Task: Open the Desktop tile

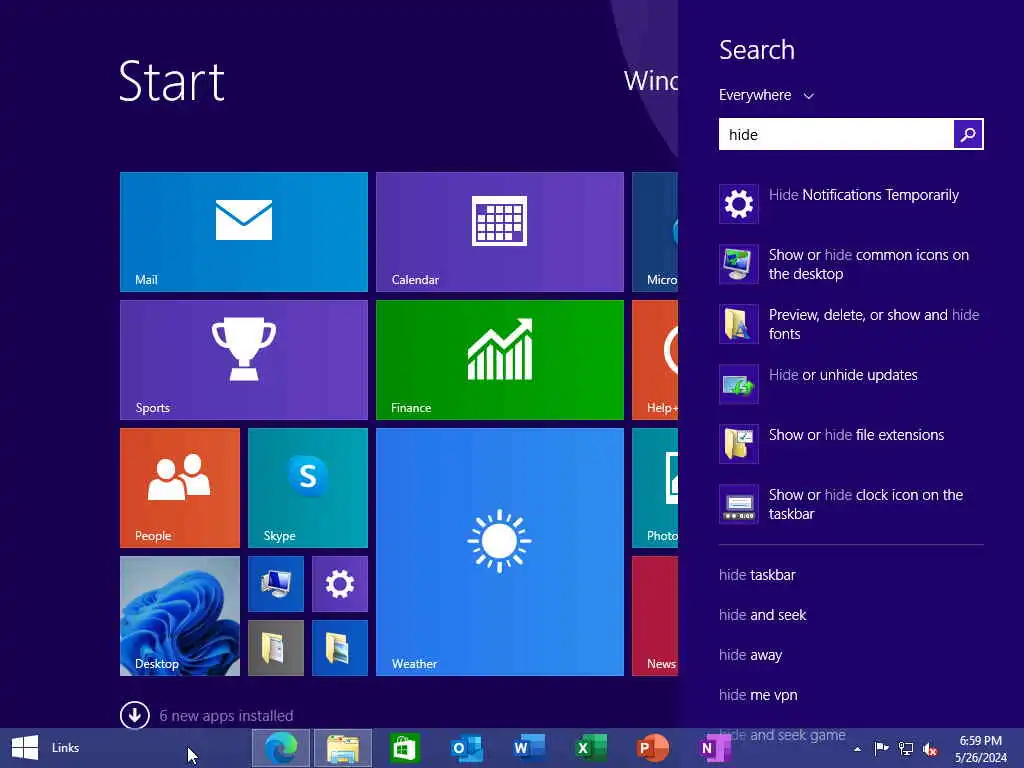Action: 180,616
